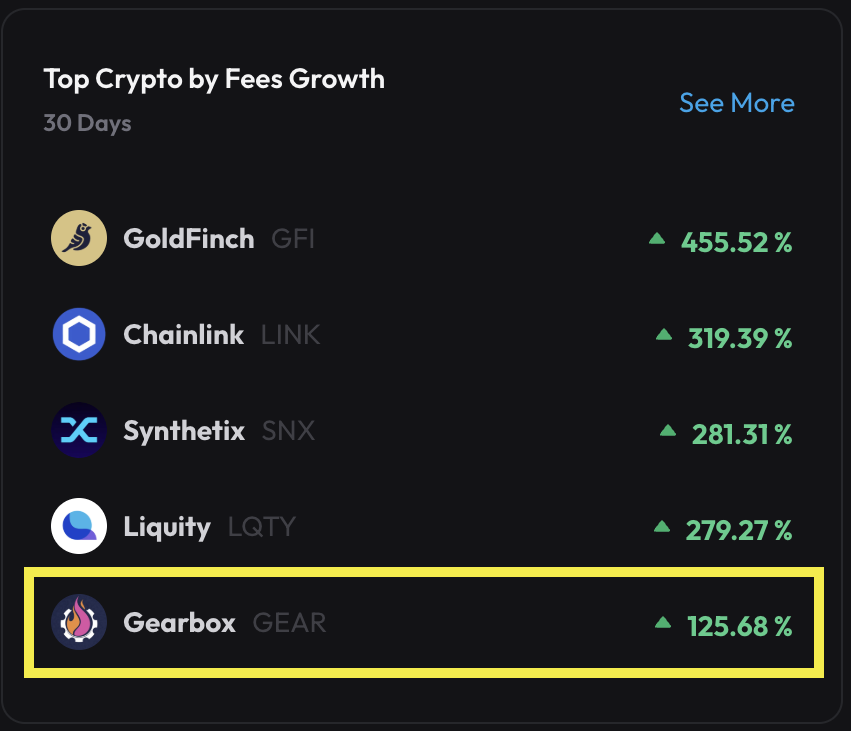Screen dimensions: 851x731
Task: Open the highlighted Gearbox name
Action: pos(179,622)
